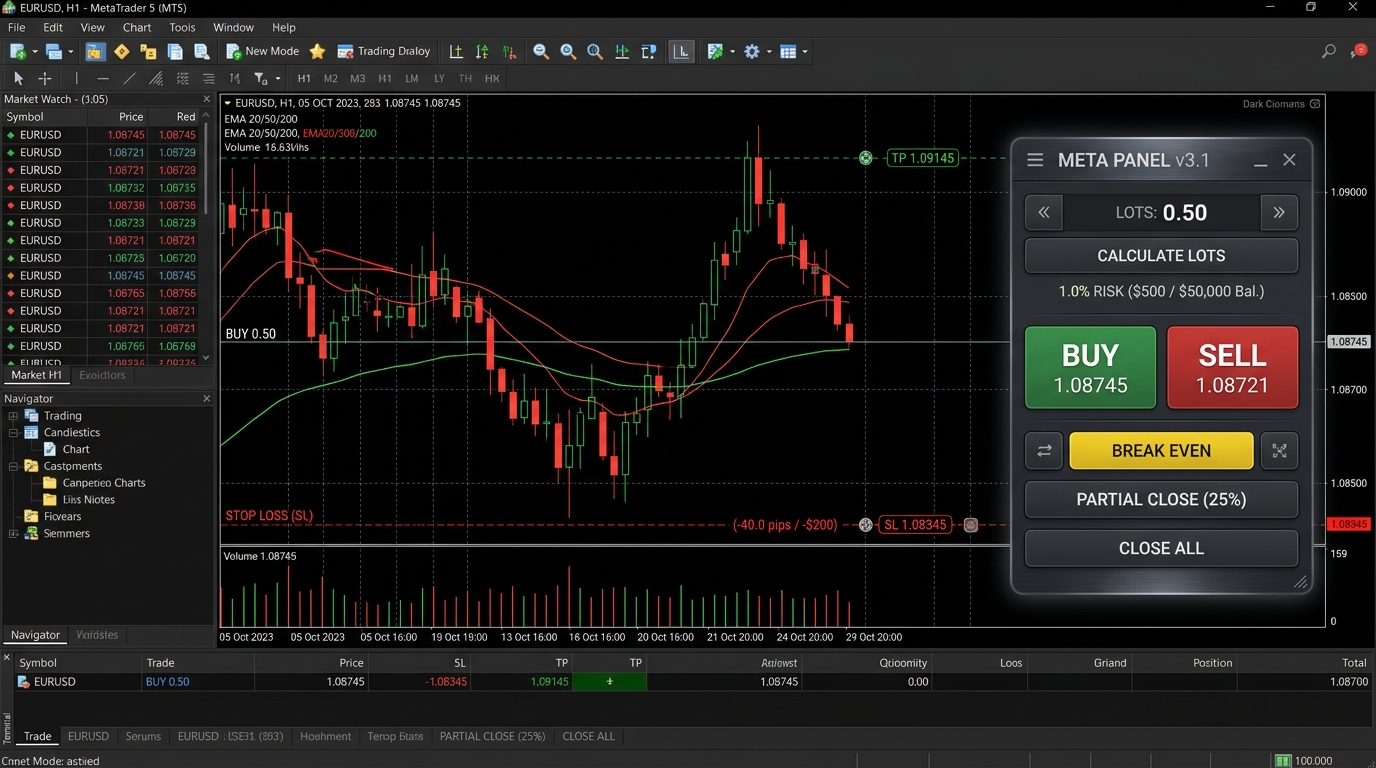
Task: Open the Chart menu
Action: pos(137,27)
